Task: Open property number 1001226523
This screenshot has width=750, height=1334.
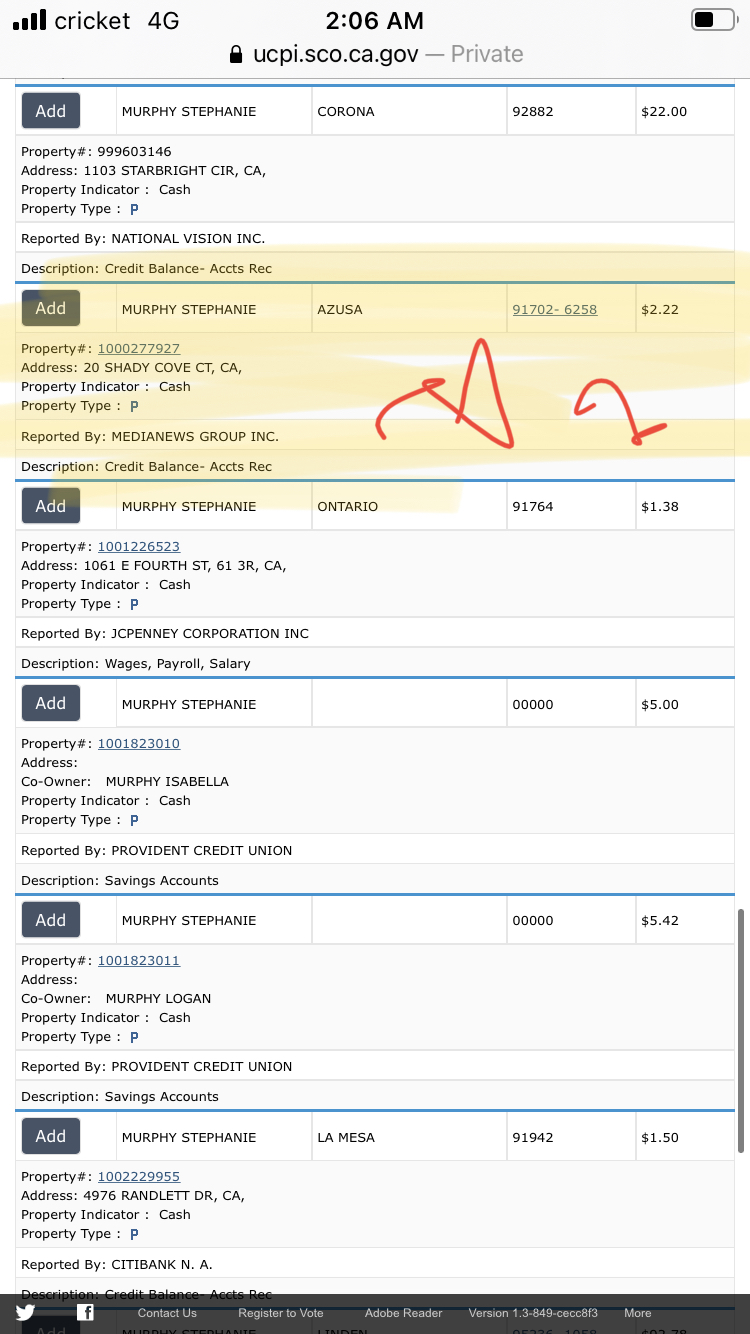Action: point(139,547)
